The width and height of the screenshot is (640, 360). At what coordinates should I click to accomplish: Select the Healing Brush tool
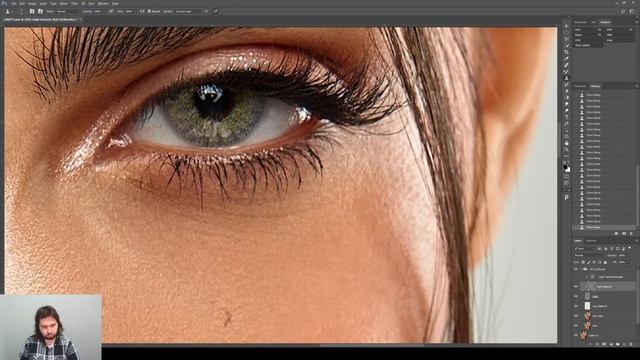pyautogui.click(x=566, y=65)
